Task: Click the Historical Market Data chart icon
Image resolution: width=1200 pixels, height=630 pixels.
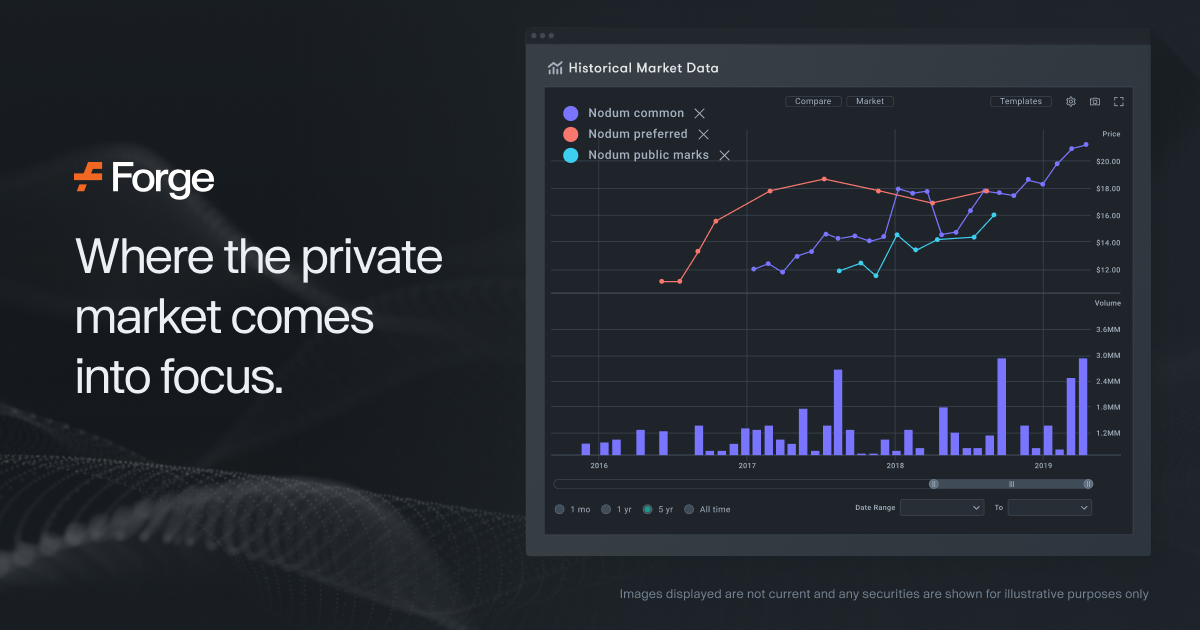Action: 555,69
